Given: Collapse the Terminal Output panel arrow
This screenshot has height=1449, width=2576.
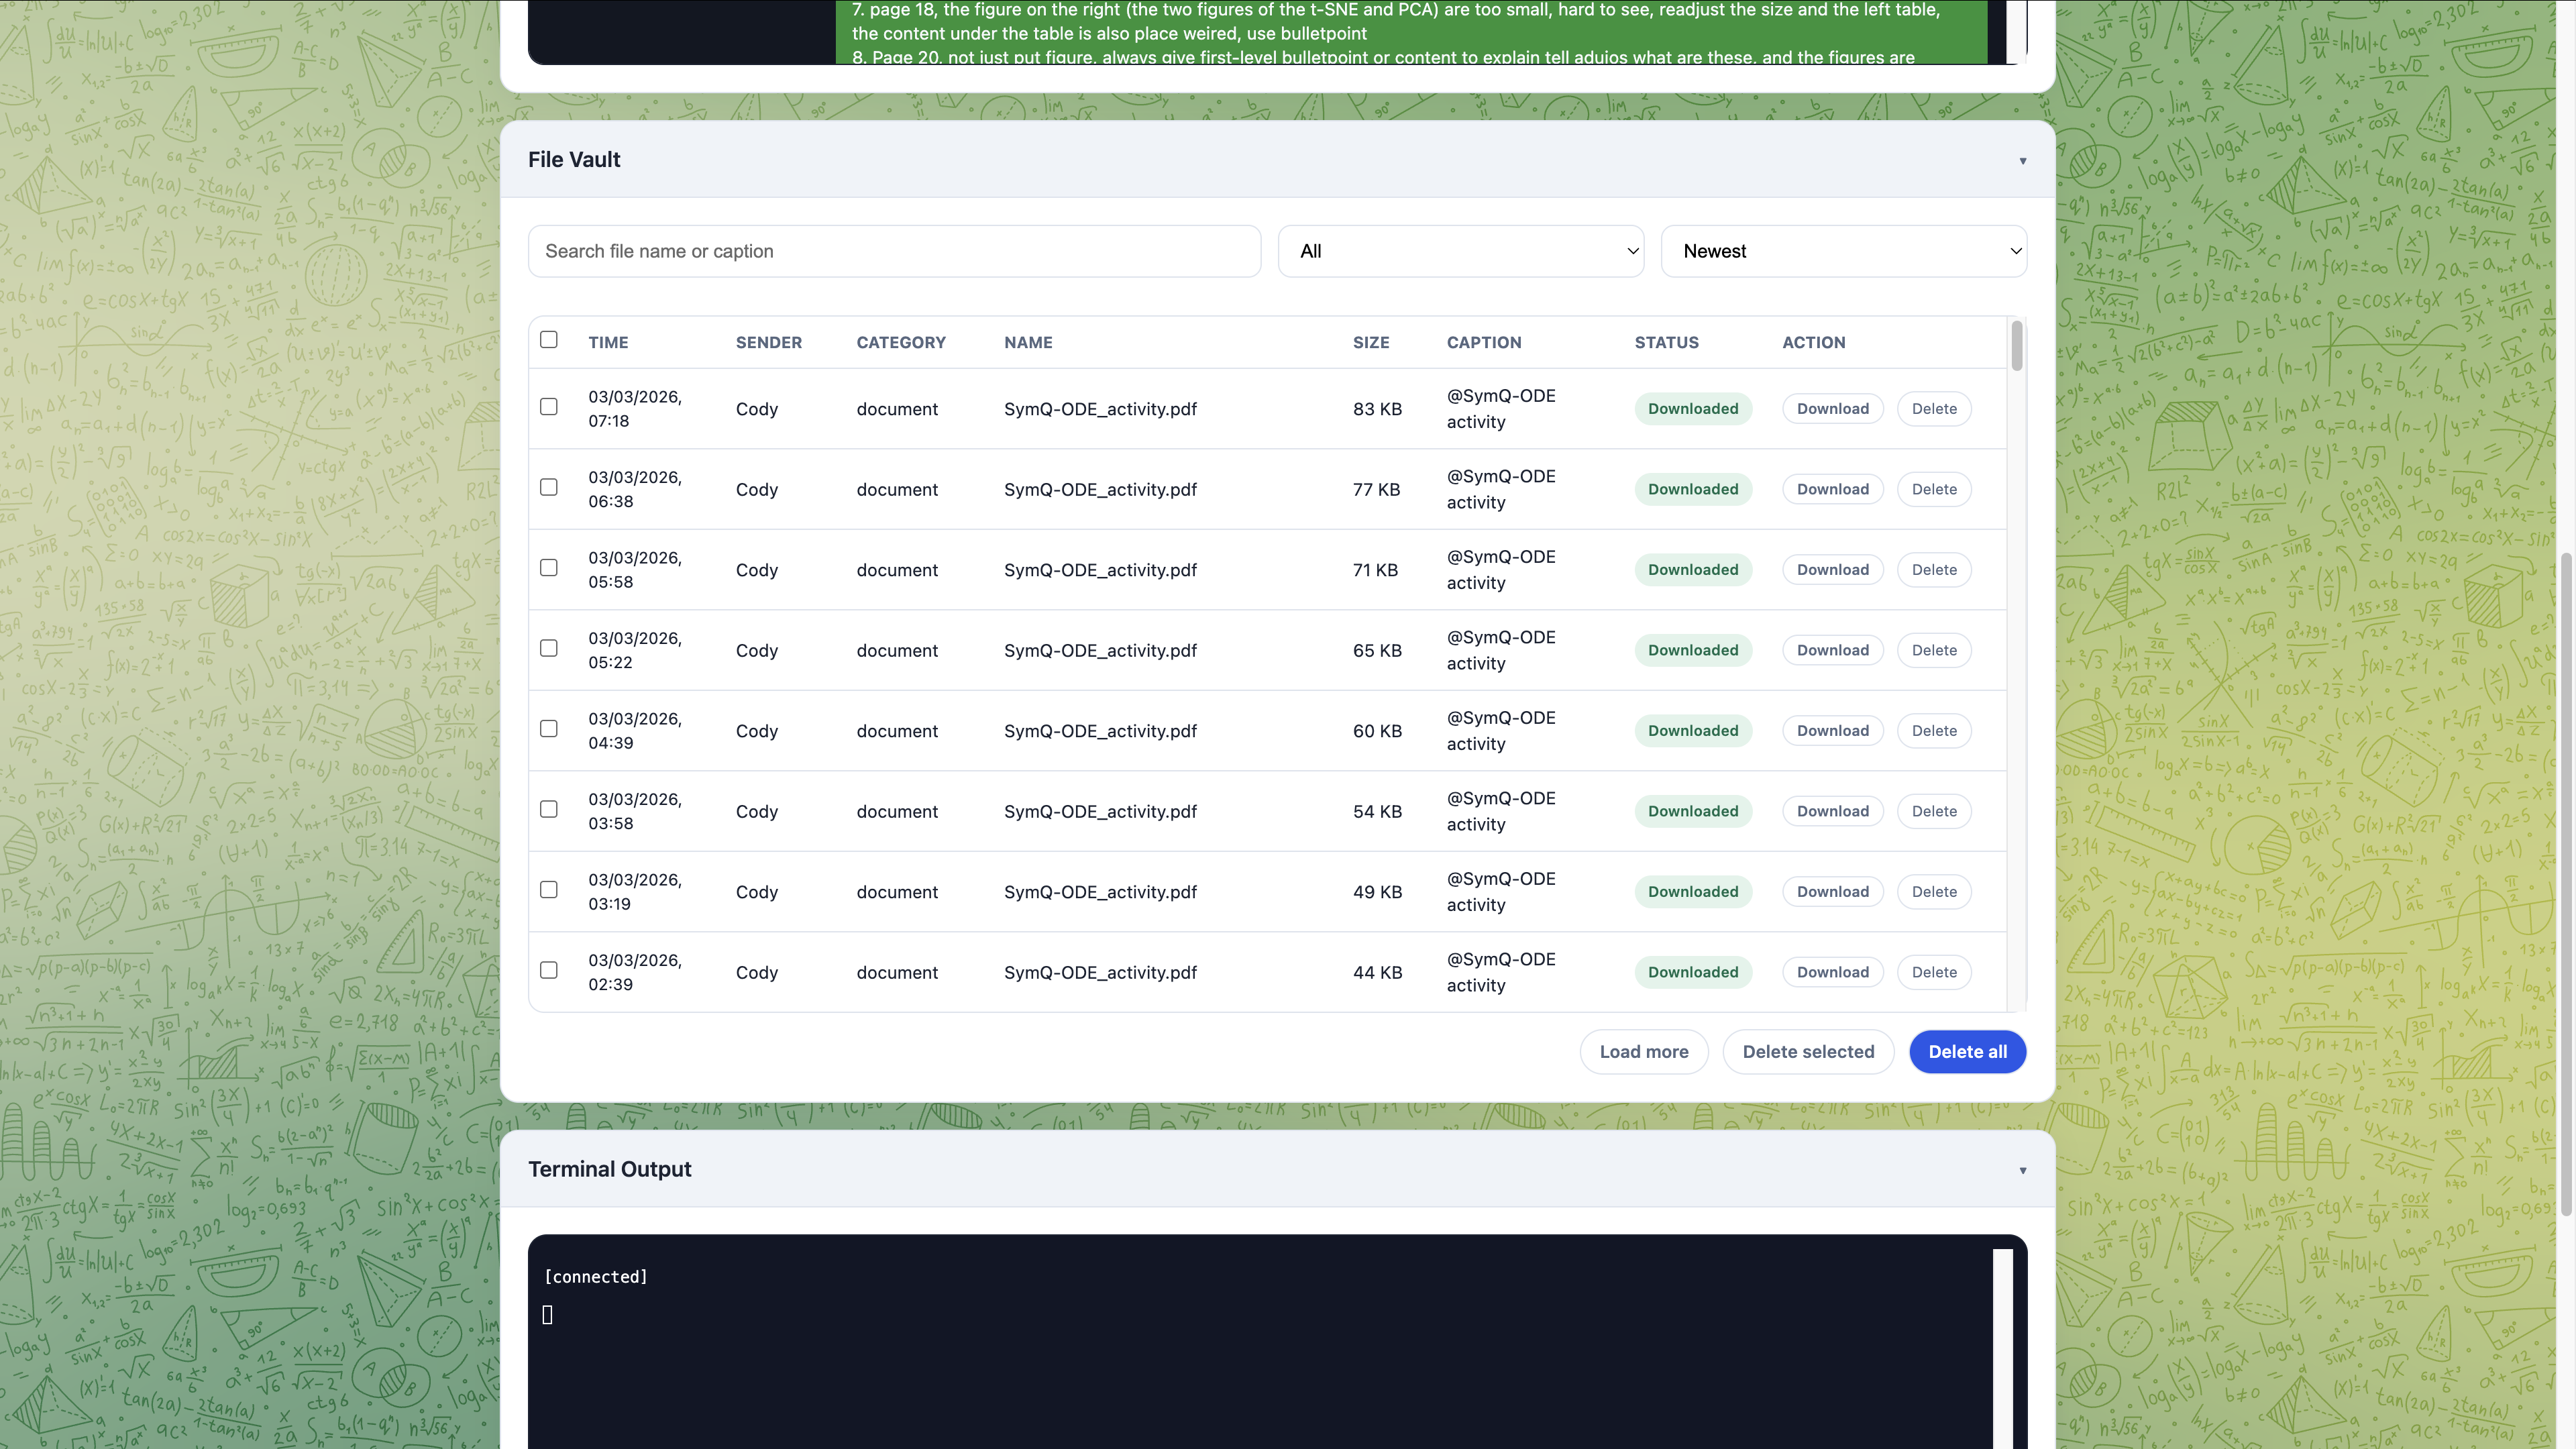Looking at the screenshot, I should [2022, 1170].
